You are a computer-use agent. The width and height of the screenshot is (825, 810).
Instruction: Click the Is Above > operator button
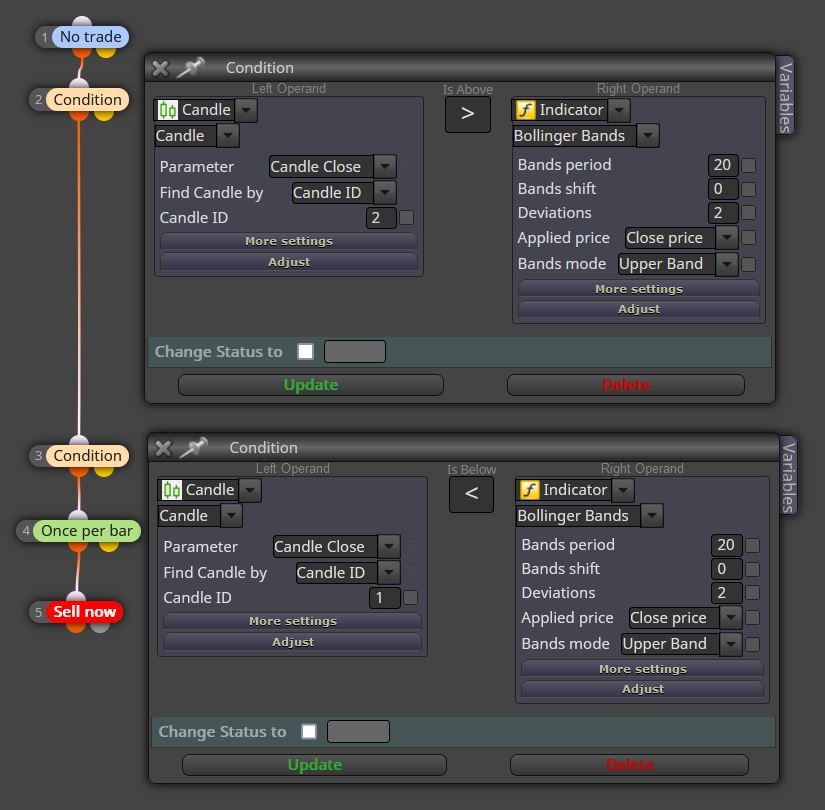[x=468, y=114]
